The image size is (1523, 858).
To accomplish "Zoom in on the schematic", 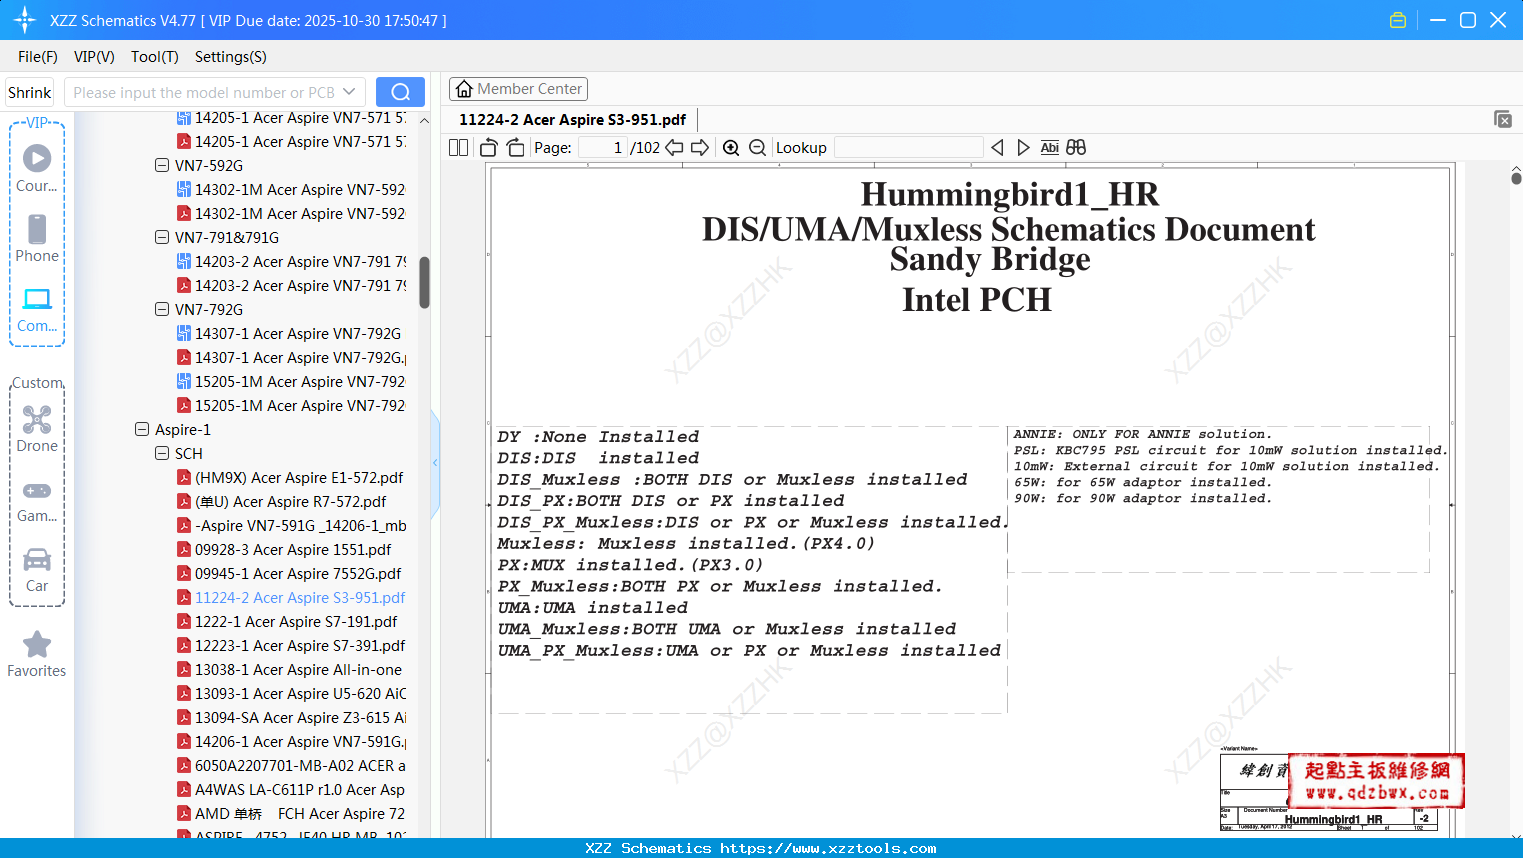I will point(731,148).
